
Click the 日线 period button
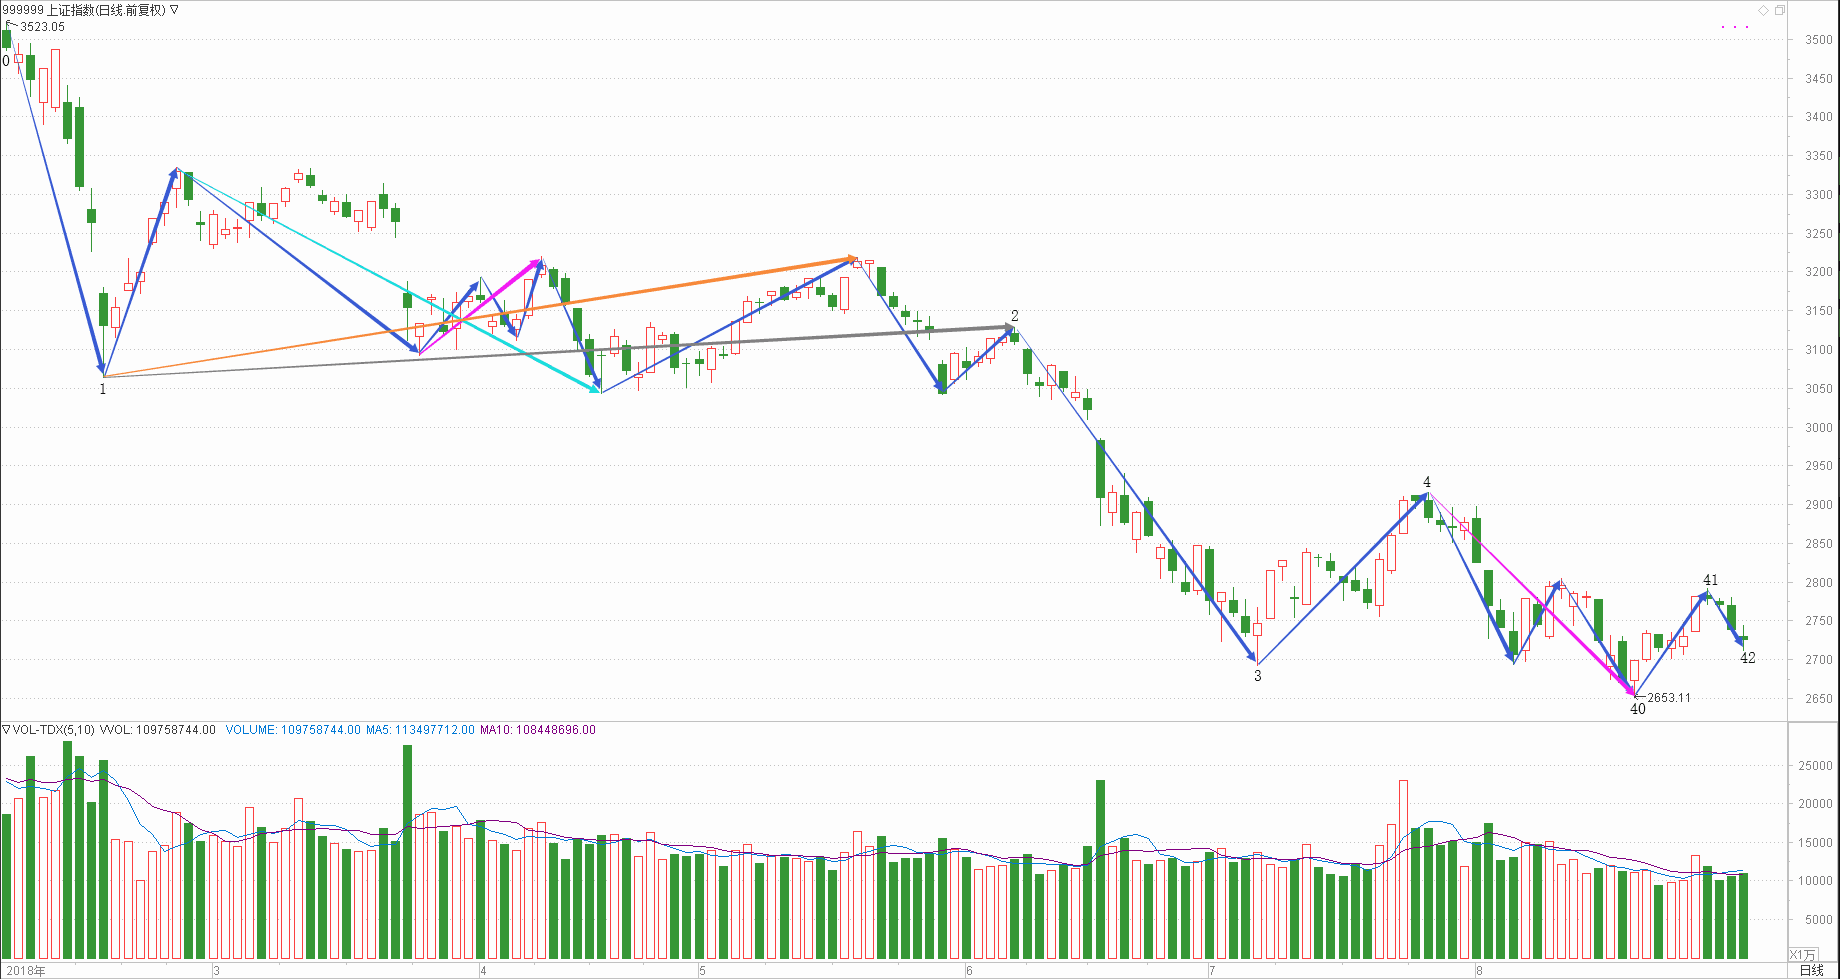coord(1811,970)
